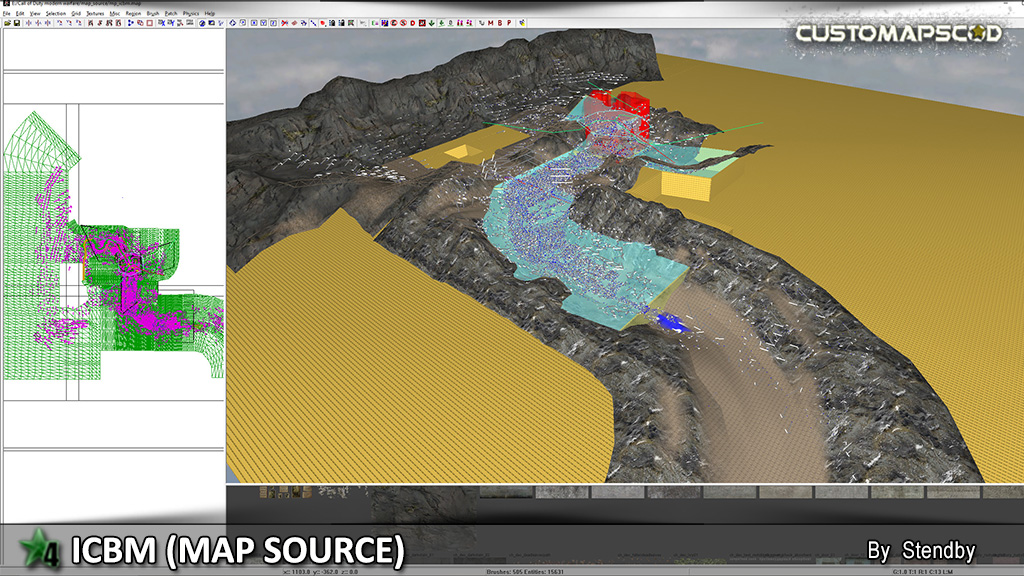The height and width of the screenshot is (576, 1024).
Task: Click the second red-blue rotate axis icon
Action: [x=69, y=23]
